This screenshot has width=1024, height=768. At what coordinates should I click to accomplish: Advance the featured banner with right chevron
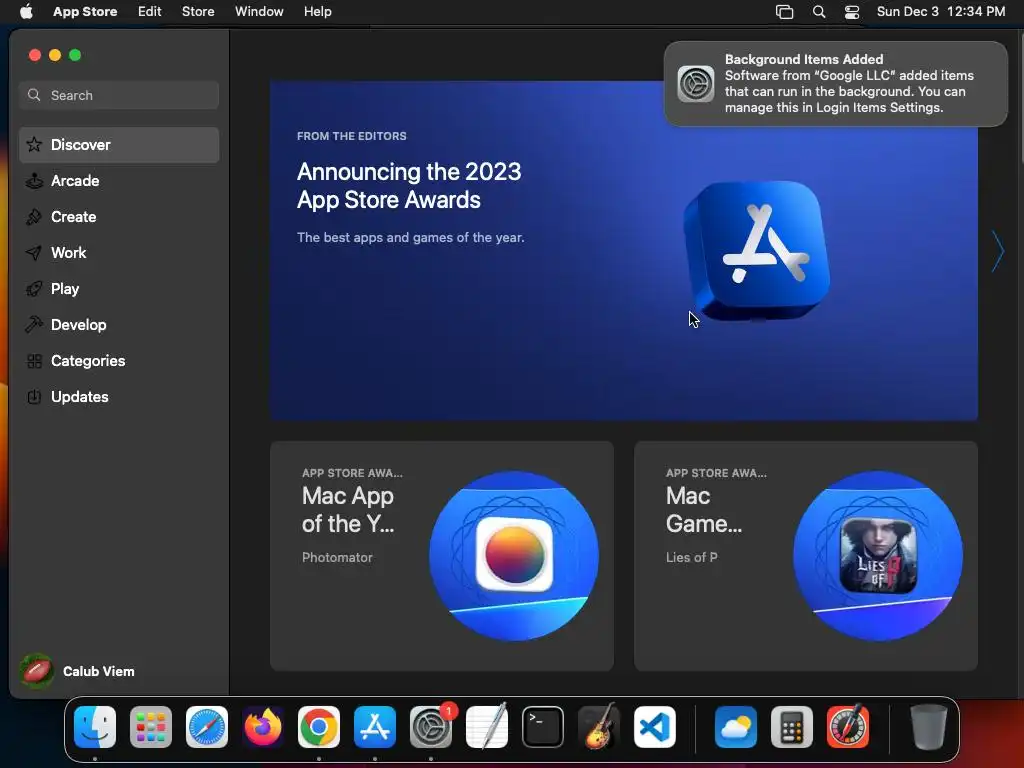tap(997, 251)
